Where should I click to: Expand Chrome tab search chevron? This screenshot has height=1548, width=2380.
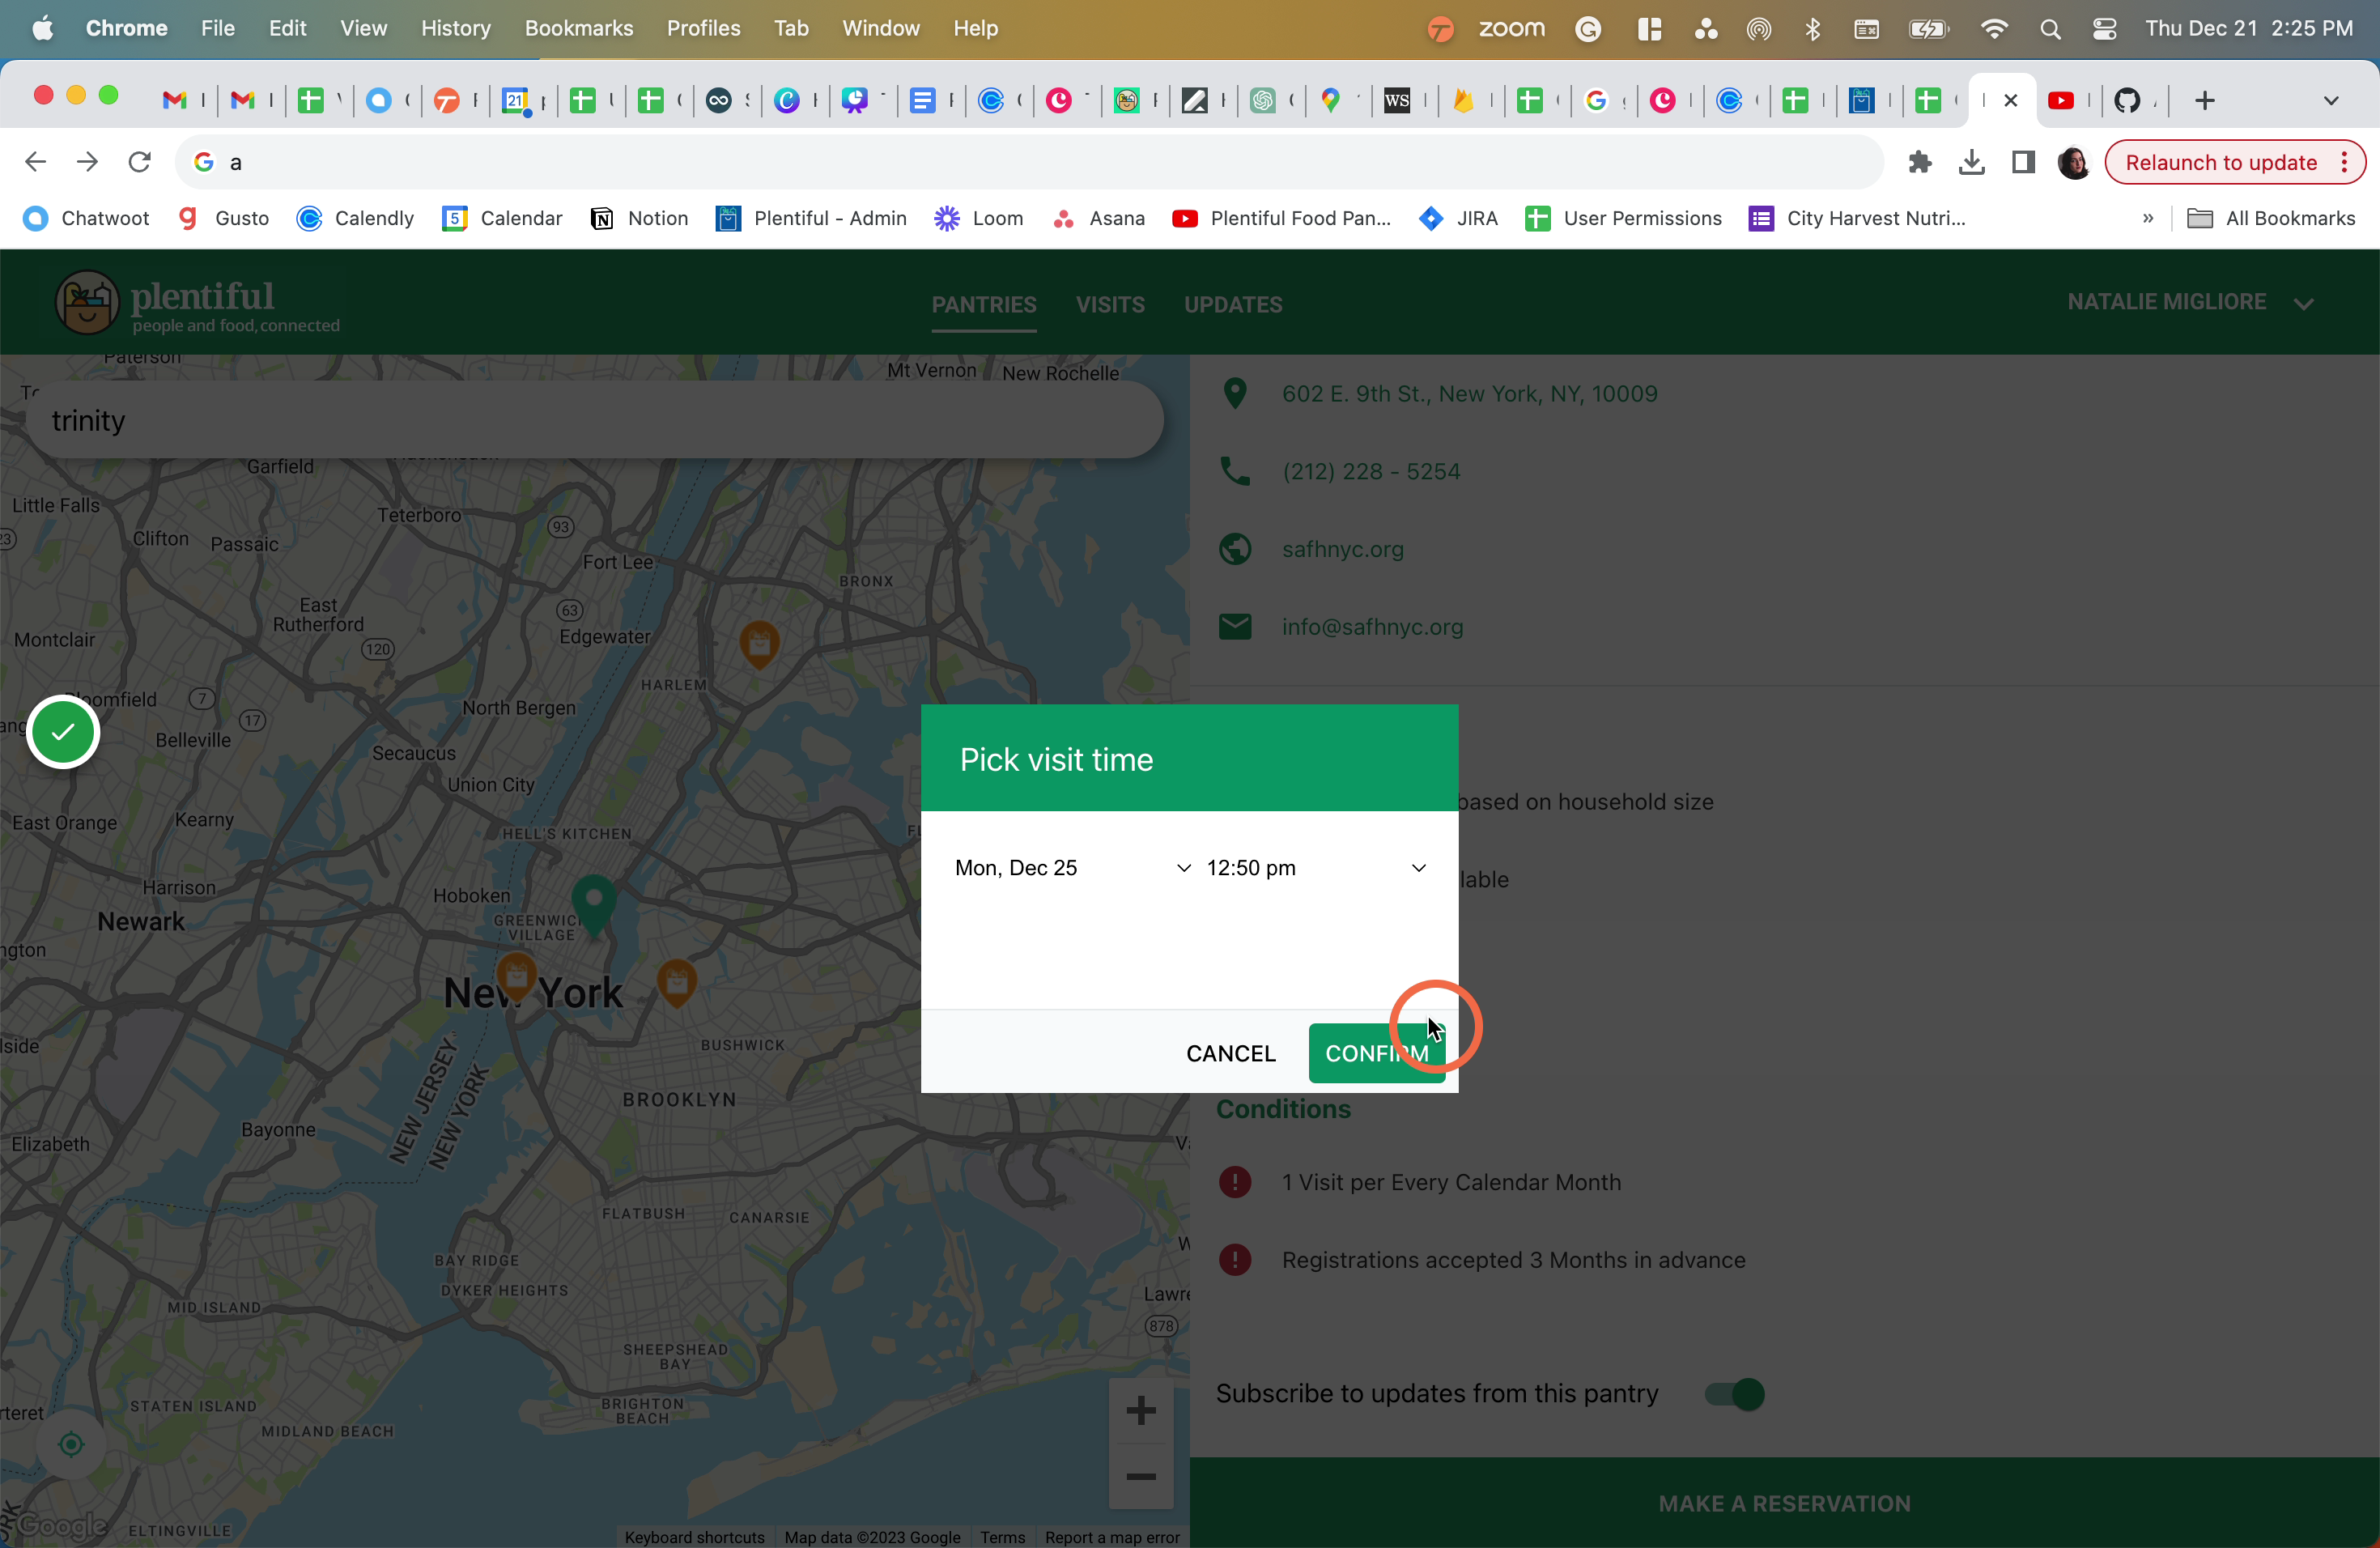click(2330, 100)
